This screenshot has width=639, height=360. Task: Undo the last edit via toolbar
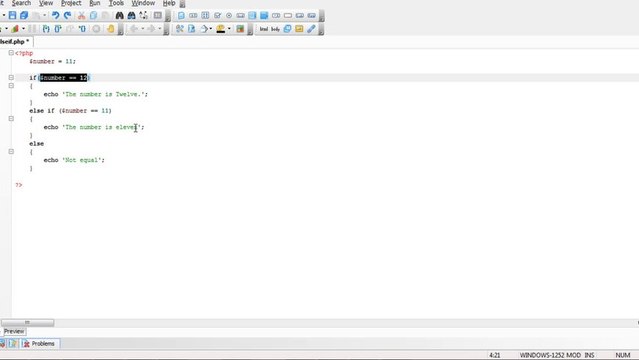click(55, 15)
